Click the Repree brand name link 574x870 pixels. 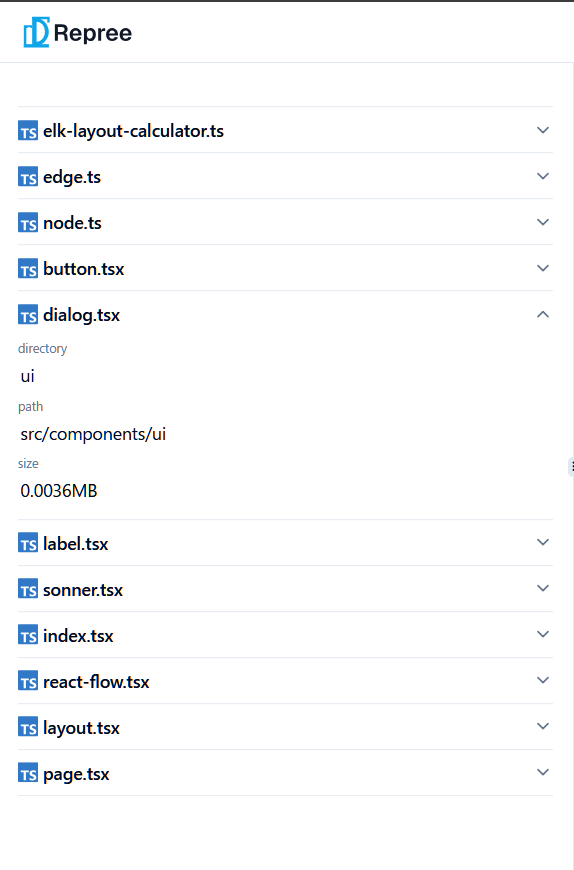[93, 33]
